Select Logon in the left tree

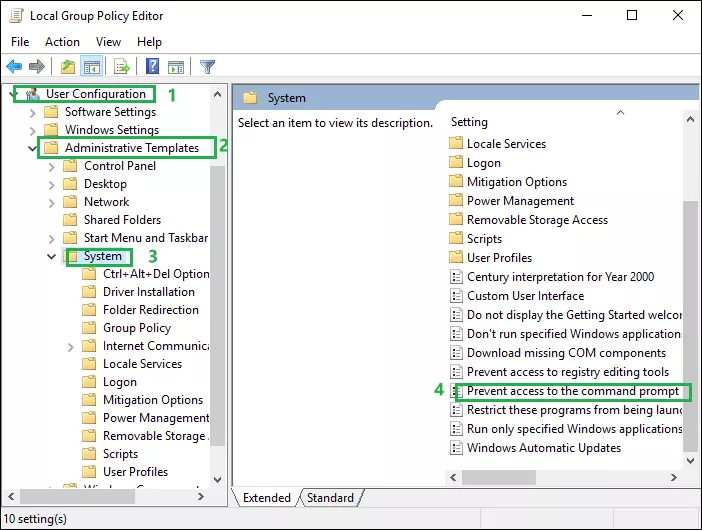tap(120, 382)
